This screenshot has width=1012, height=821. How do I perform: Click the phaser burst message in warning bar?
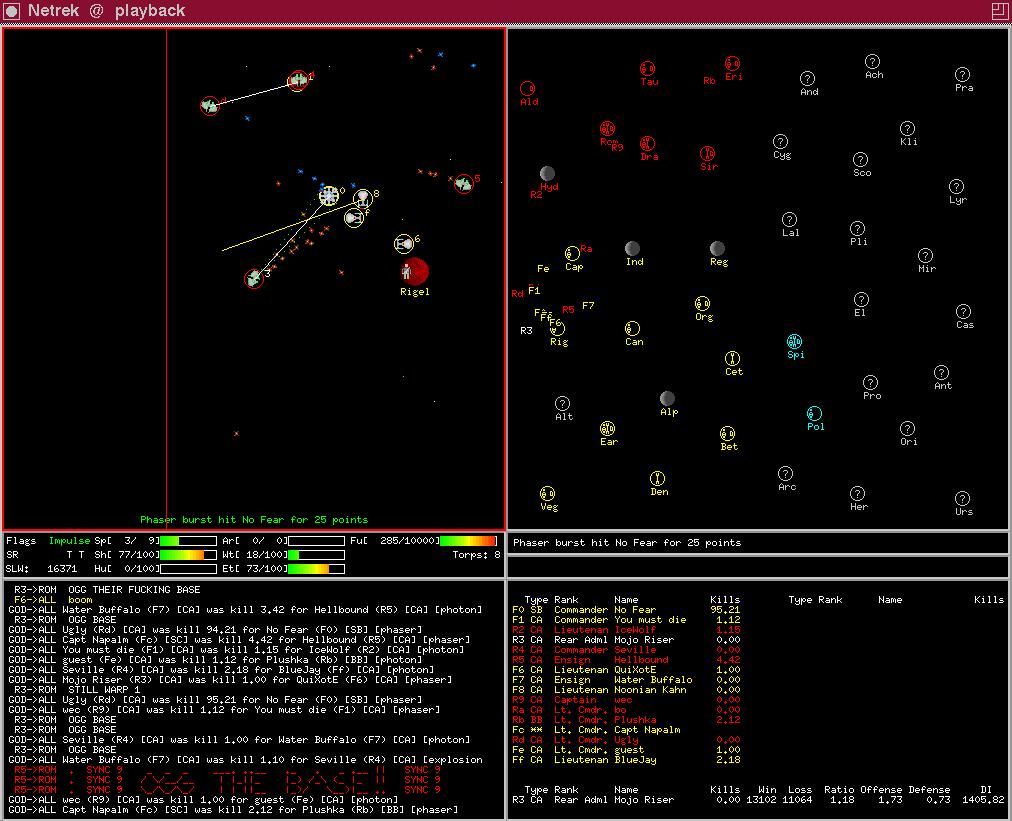click(627, 543)
